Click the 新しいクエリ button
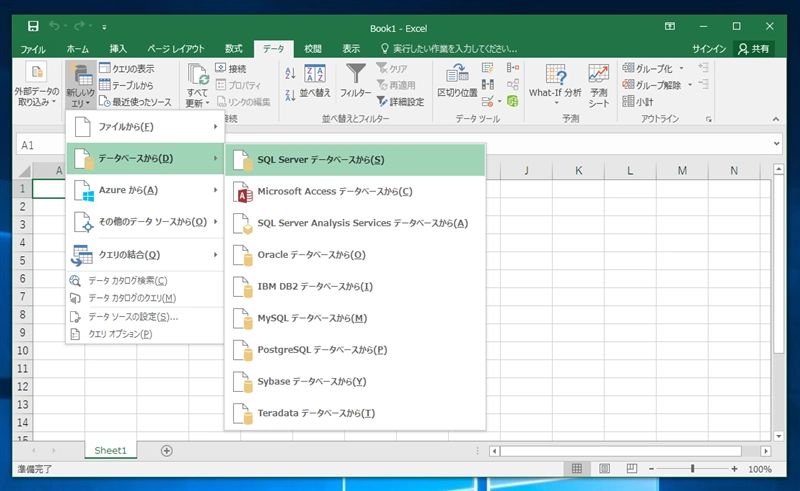Image resolution: width=800 pixels, height=491 pixels. coord(81,85)
